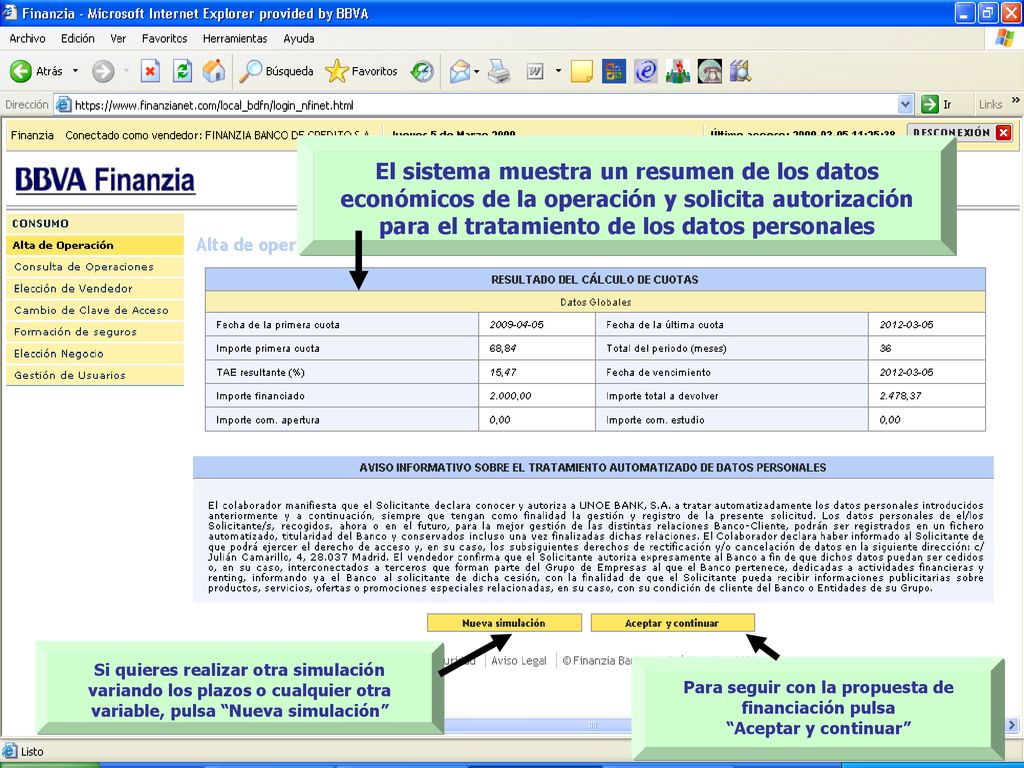The image size is (1024, 768).
Task: Click the Atrás back arrow icon
Action: tap(21, 71)
